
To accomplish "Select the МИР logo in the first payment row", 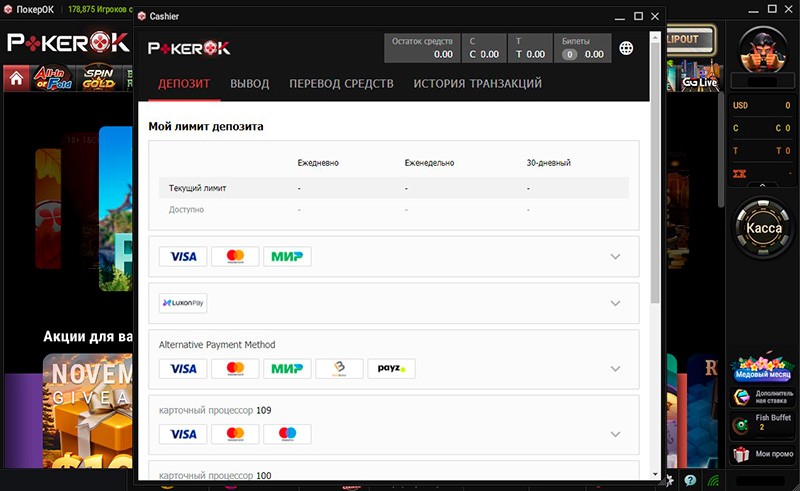I will click(287, 256).
